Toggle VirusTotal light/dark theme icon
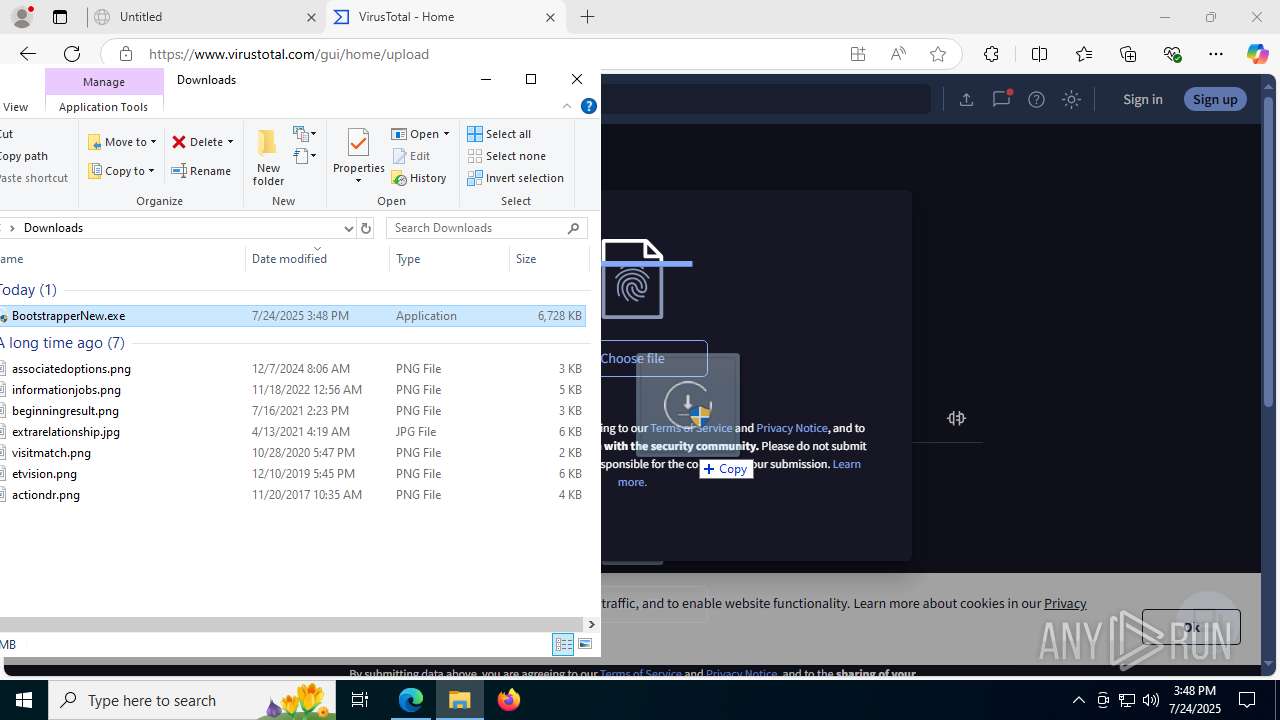This screenshot has height=720, width=1280. click(x=1071, y=99)
